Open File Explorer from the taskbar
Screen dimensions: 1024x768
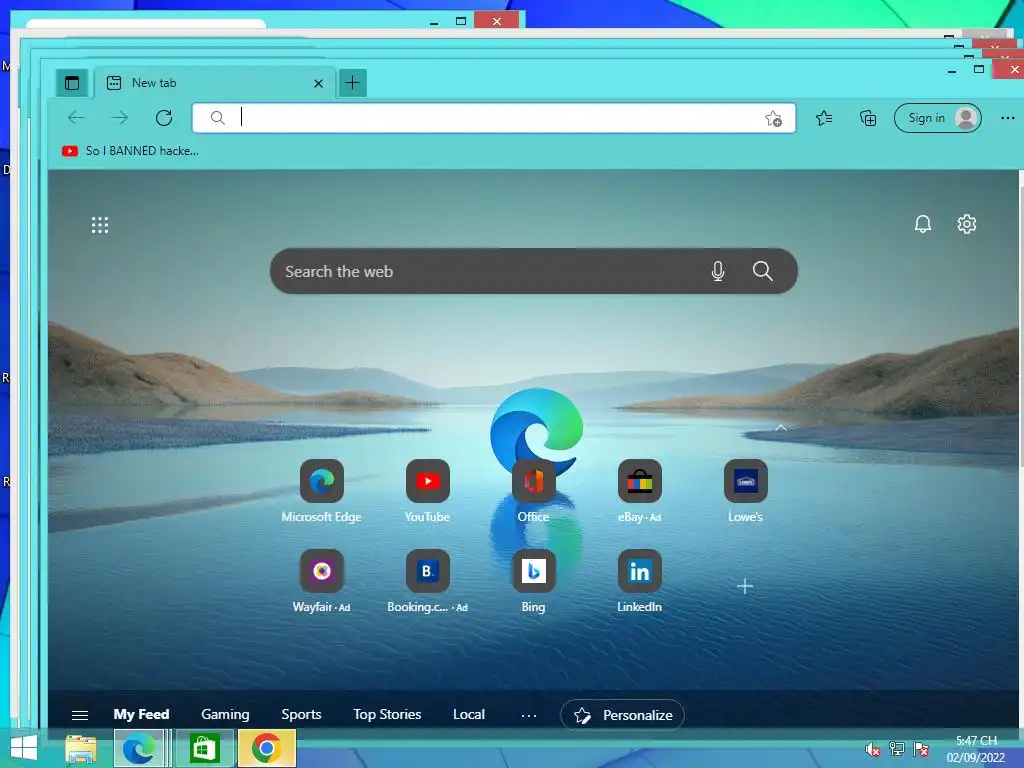coord(81,749)
